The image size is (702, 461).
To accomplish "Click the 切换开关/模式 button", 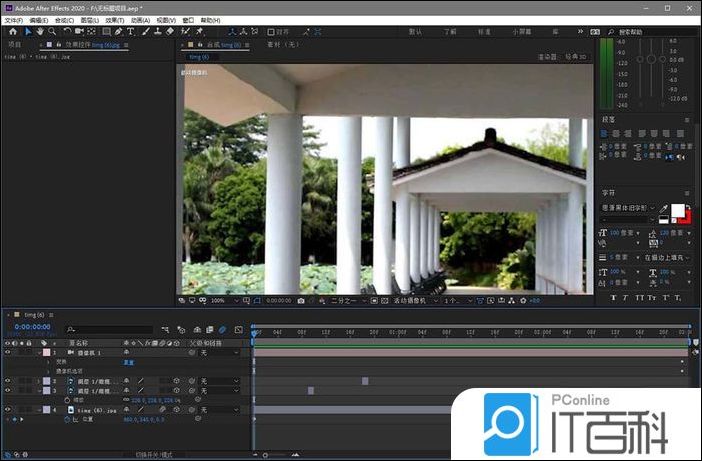I will pos(154,455).
